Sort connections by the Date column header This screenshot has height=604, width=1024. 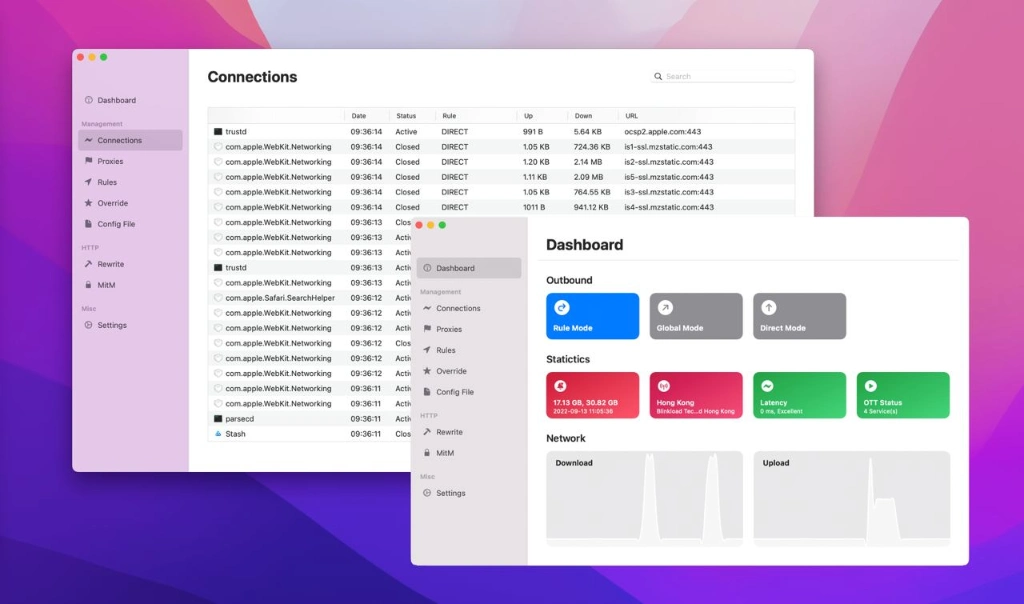(359, 116)
